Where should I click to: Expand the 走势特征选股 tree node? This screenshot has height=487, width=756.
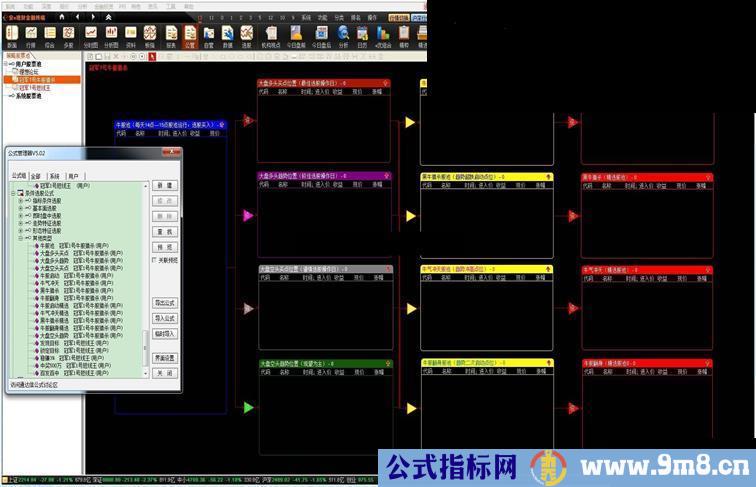pyautogui.click(x=21, y=223)
